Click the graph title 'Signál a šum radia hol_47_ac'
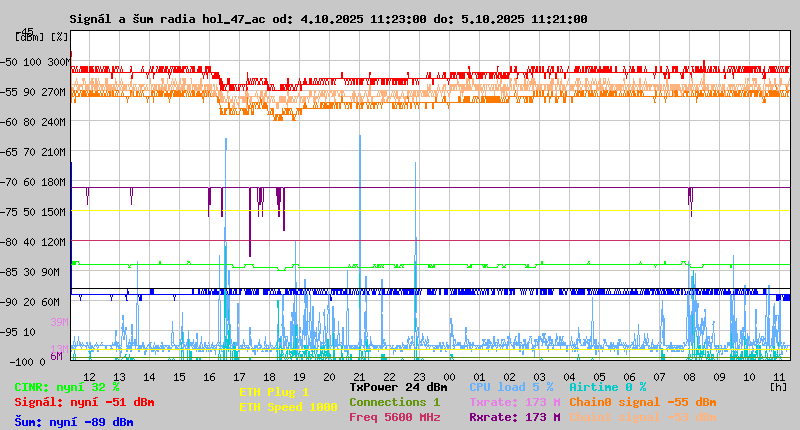The image size is (800, 430). (167, 19)
